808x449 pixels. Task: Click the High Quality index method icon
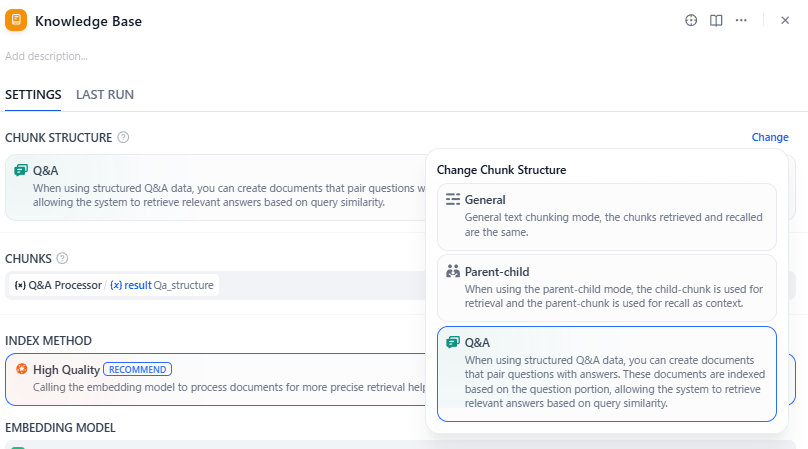[21, 369]
